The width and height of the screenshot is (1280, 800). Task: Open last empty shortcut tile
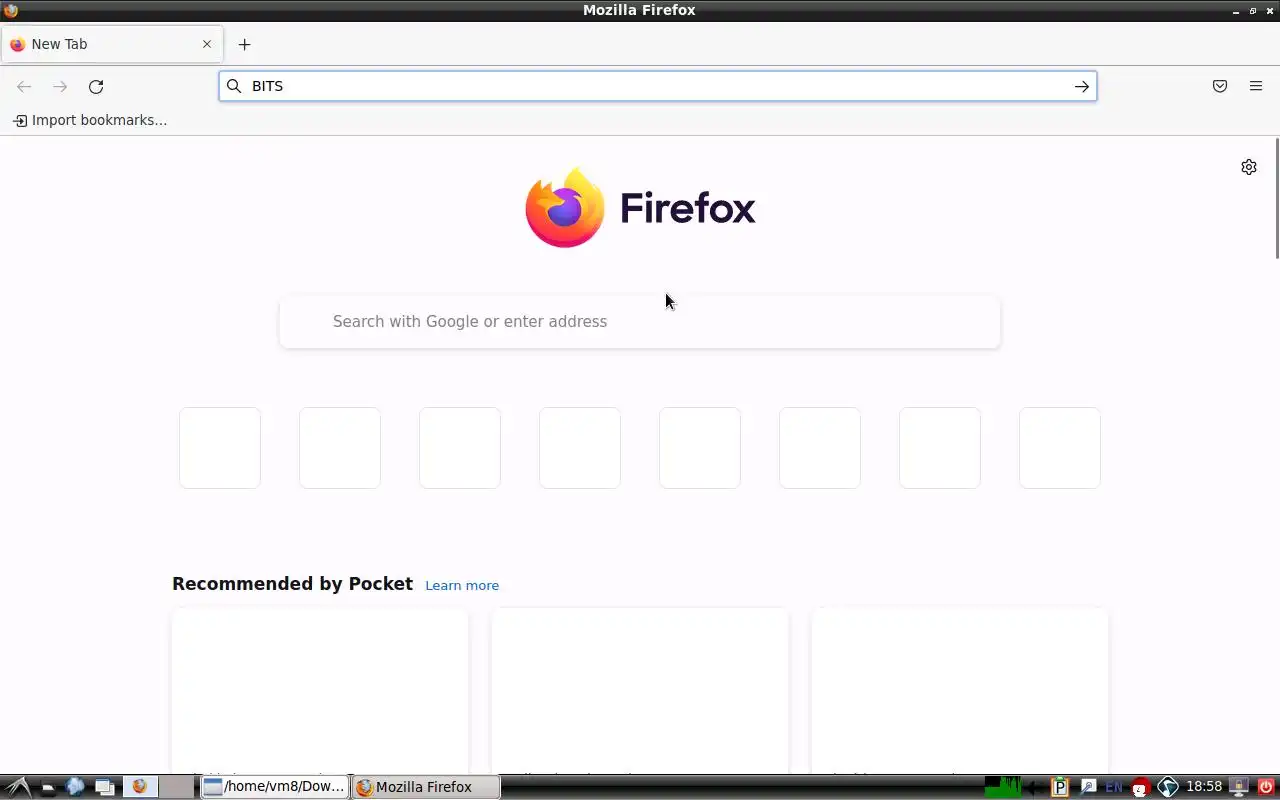point(1060,448)
